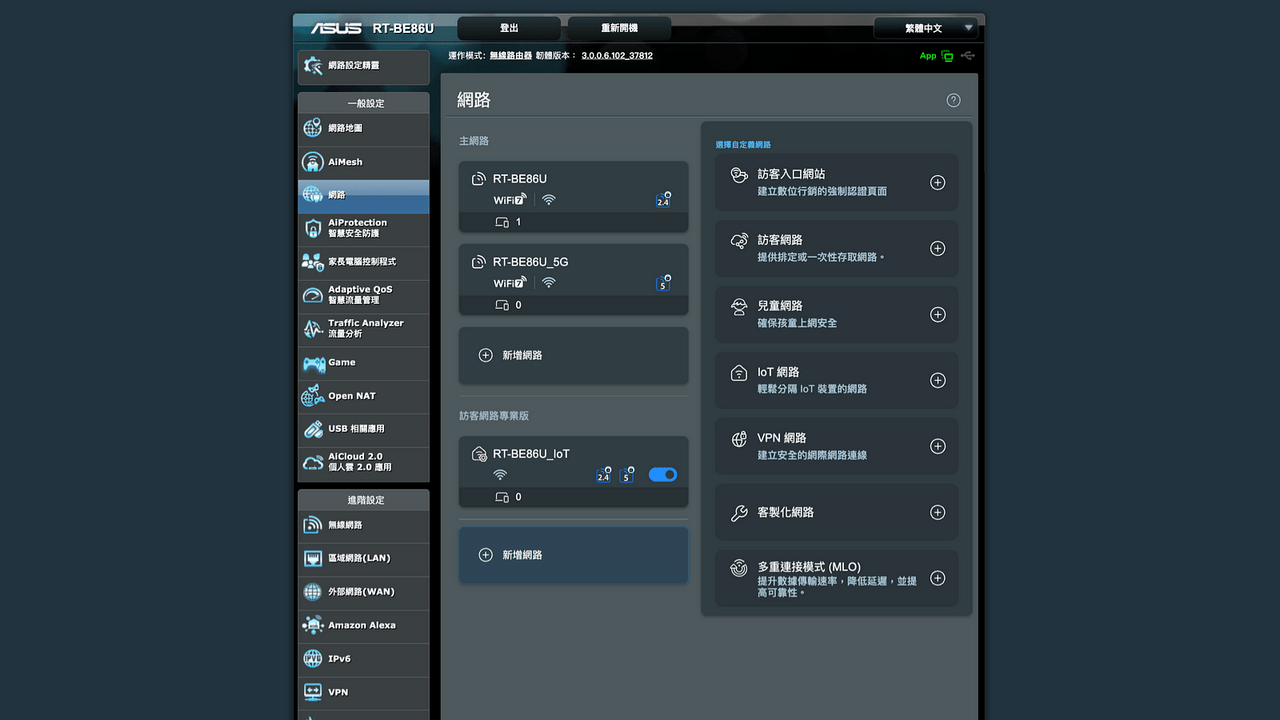This screenshot has height=720, width=1280.
Task: Click the 重新開機 button
Action: pos(619,28)
